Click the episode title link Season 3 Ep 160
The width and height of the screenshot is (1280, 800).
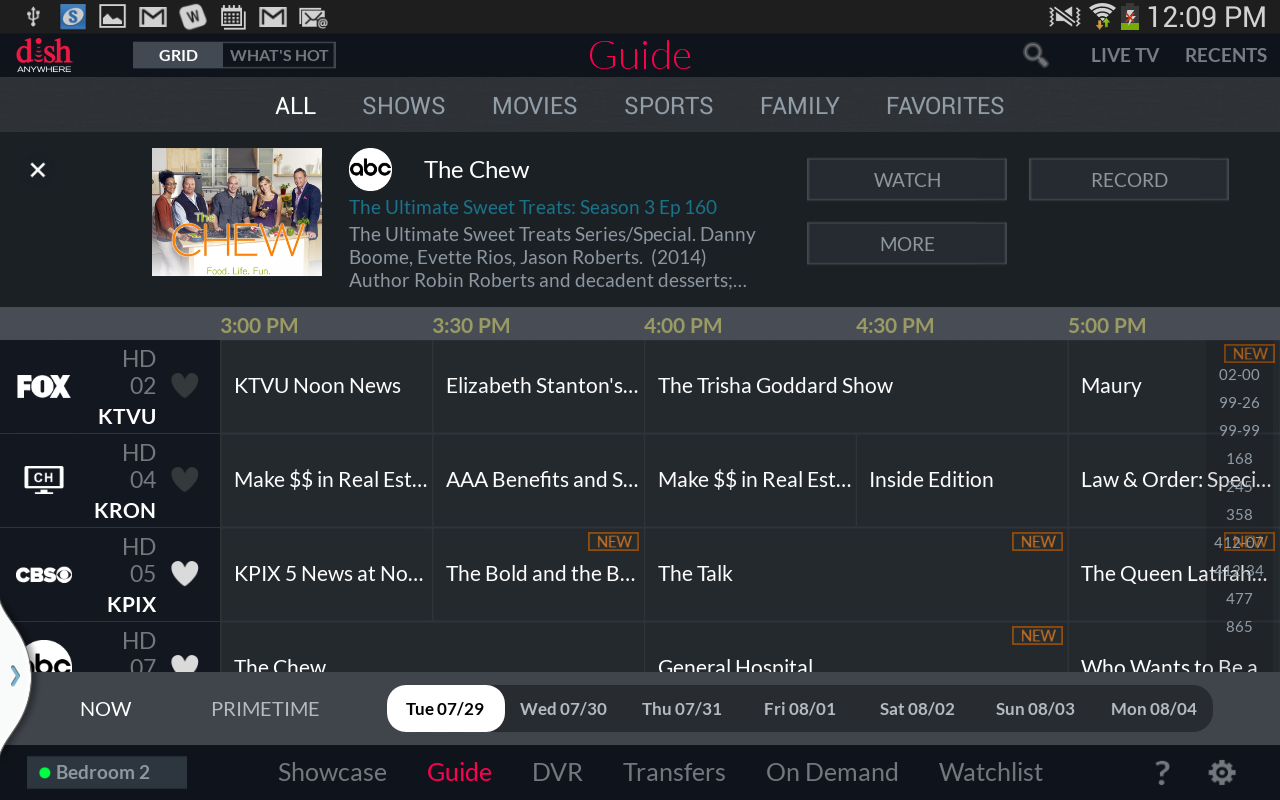(533, 207)
